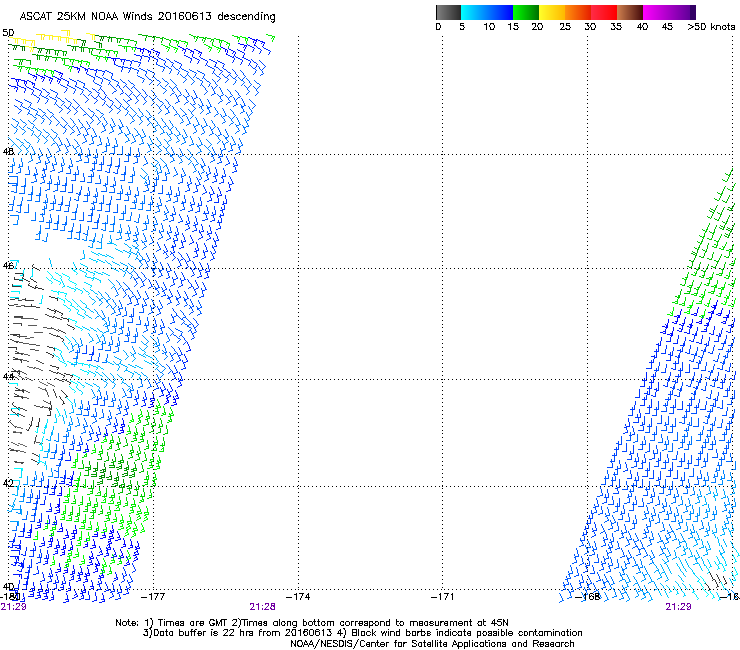The image size is (740, 650).
Task: Click the latitude label '50'
Action: [x=8, y=33]
